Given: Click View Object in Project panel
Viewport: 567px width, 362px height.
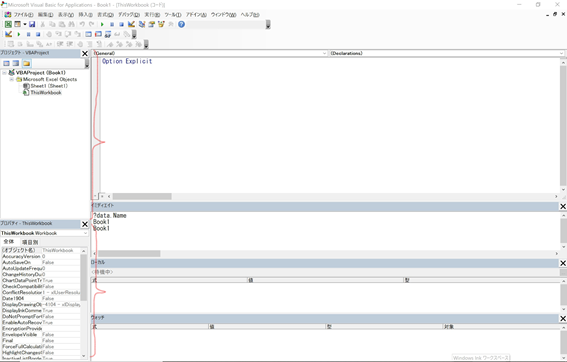Looking at the screenshot, I should 16,63.
